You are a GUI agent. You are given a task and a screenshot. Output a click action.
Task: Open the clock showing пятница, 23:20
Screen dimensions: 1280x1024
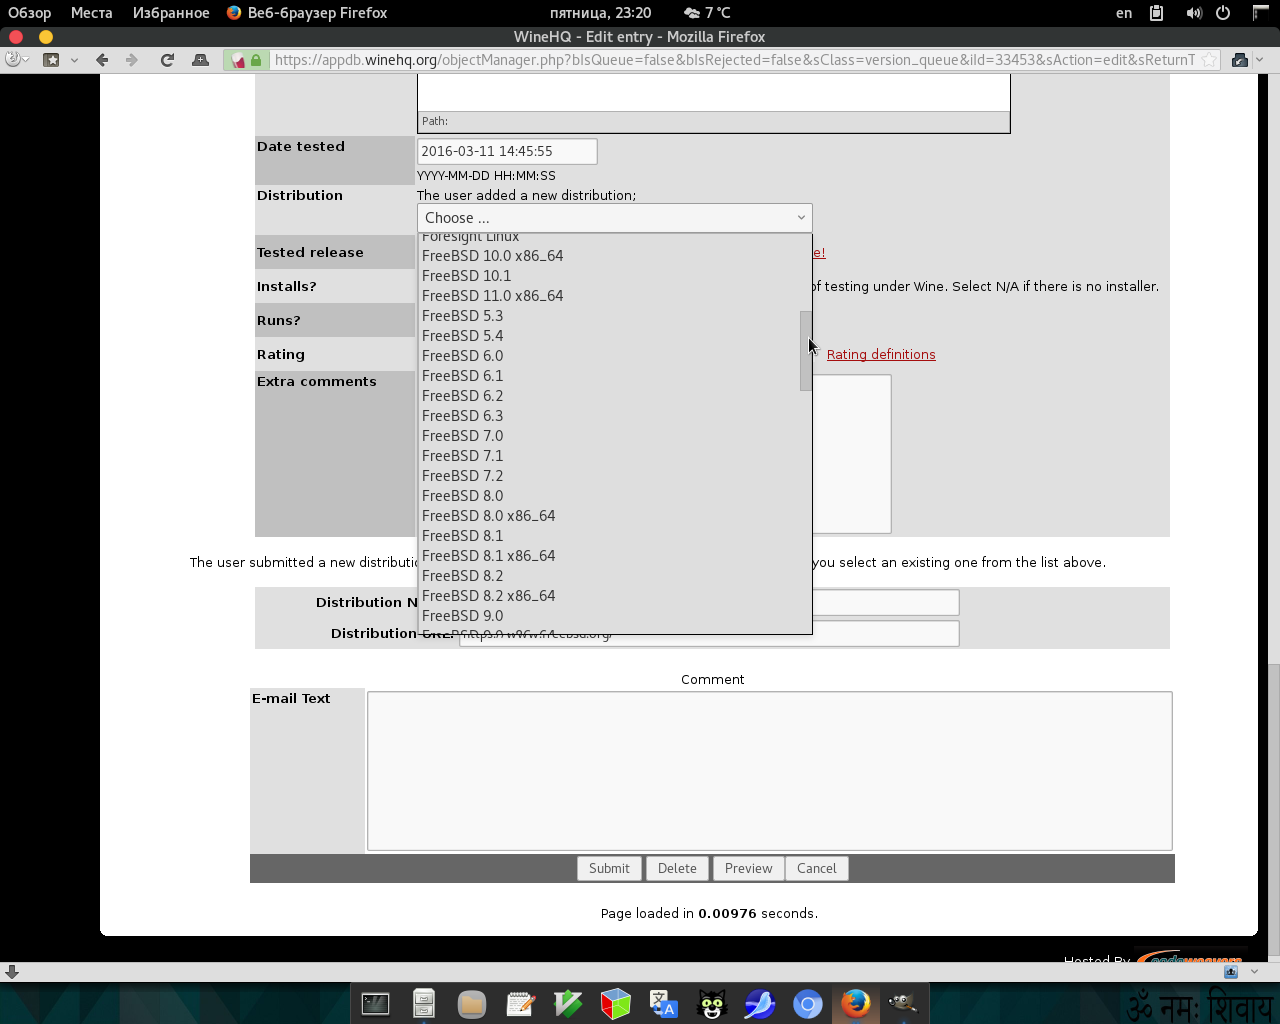tap(600, 13)
